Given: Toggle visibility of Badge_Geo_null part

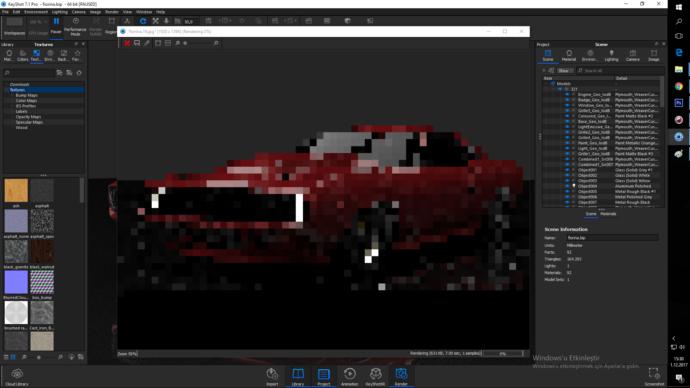Looking at the screenshot, I should click(567, 100).
